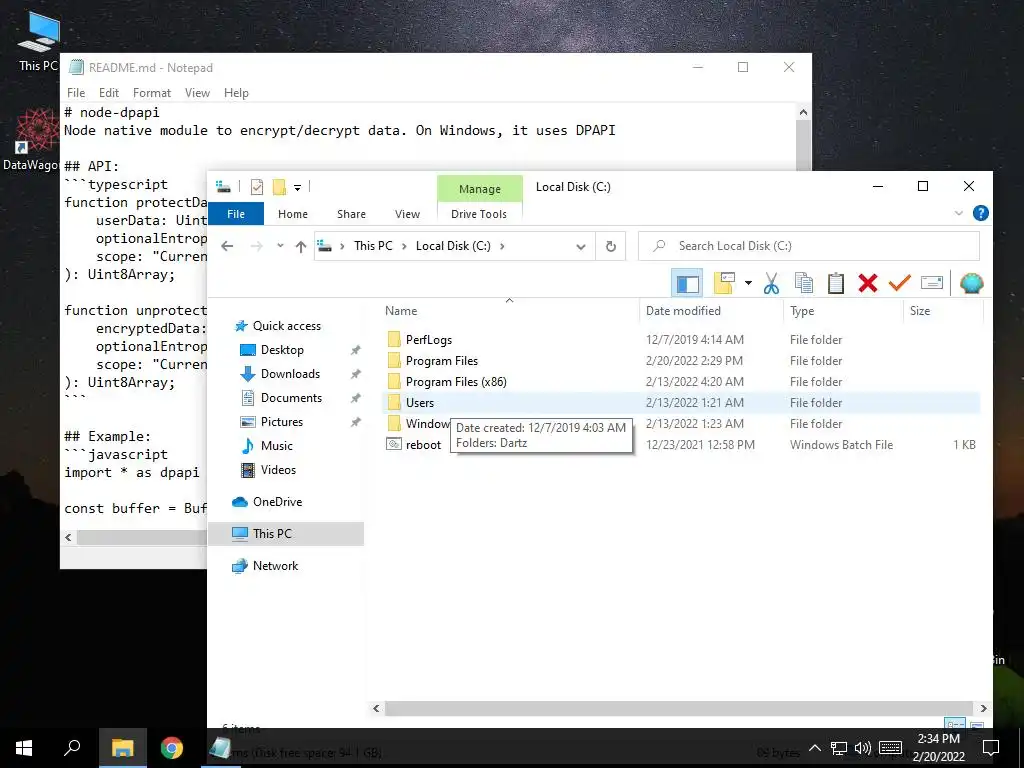The width and height of the screenshot is (1024, 768).
Task: Click the Cut scissors icon
Action: pos(771,283)
